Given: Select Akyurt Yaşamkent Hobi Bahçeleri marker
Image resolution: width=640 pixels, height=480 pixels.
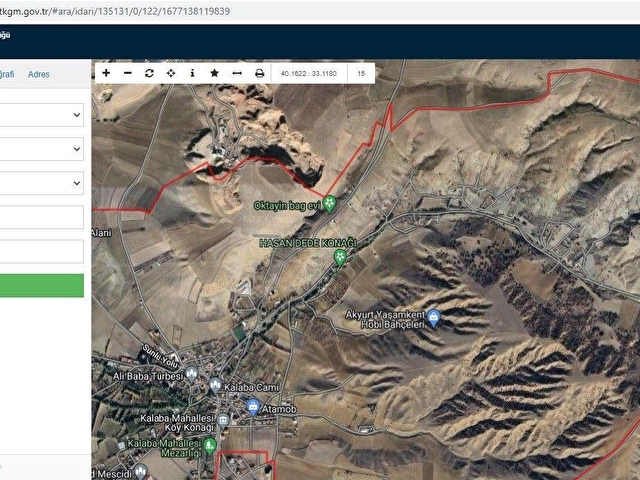Looking at the screenshot, I should click(x=434, y=318).
